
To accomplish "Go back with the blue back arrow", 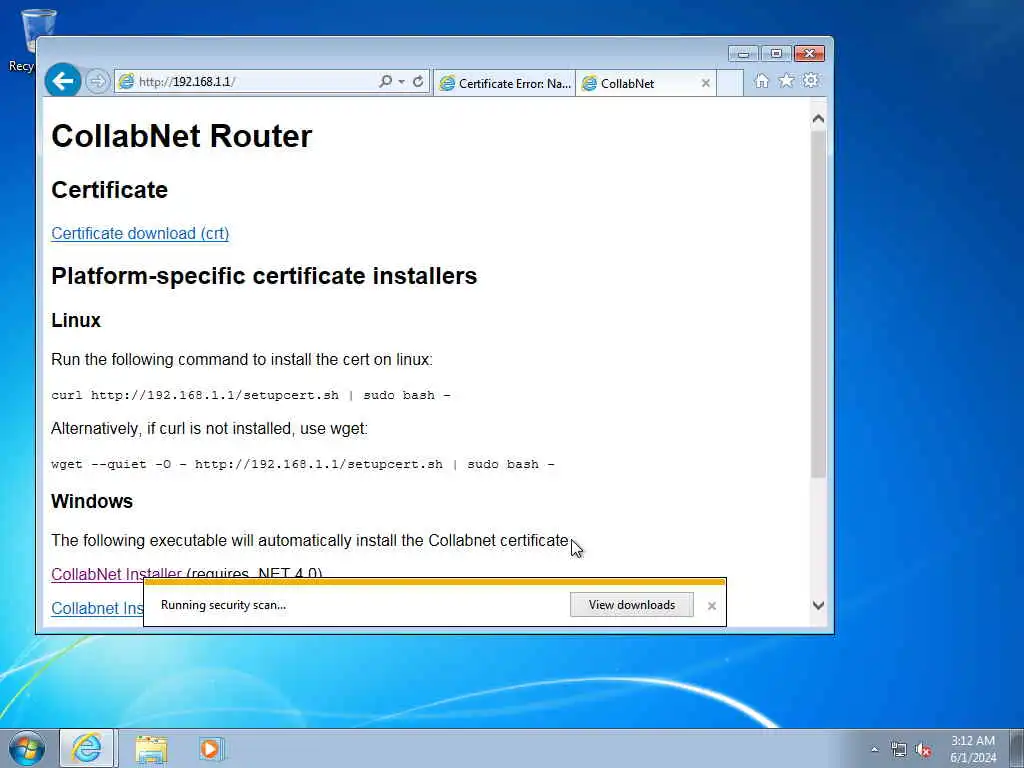I will 63,81.
